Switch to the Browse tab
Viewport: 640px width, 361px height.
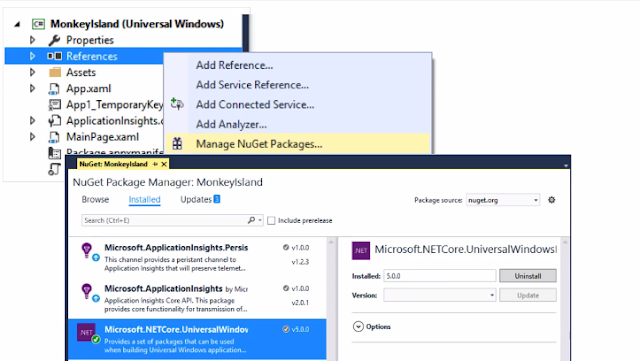tap(95, 199)
